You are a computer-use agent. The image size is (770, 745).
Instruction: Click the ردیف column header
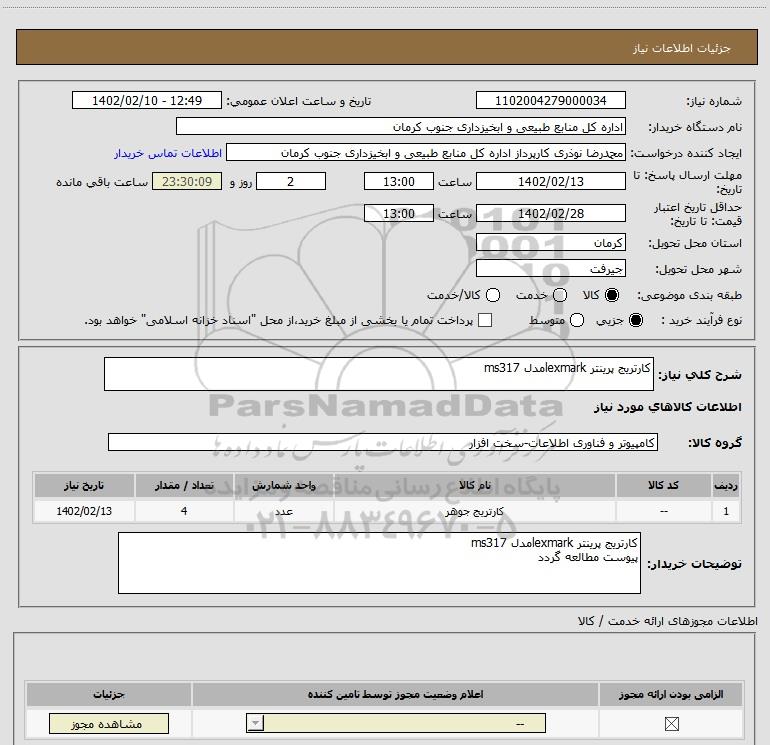pyautogui.click(x=726, y=485)
